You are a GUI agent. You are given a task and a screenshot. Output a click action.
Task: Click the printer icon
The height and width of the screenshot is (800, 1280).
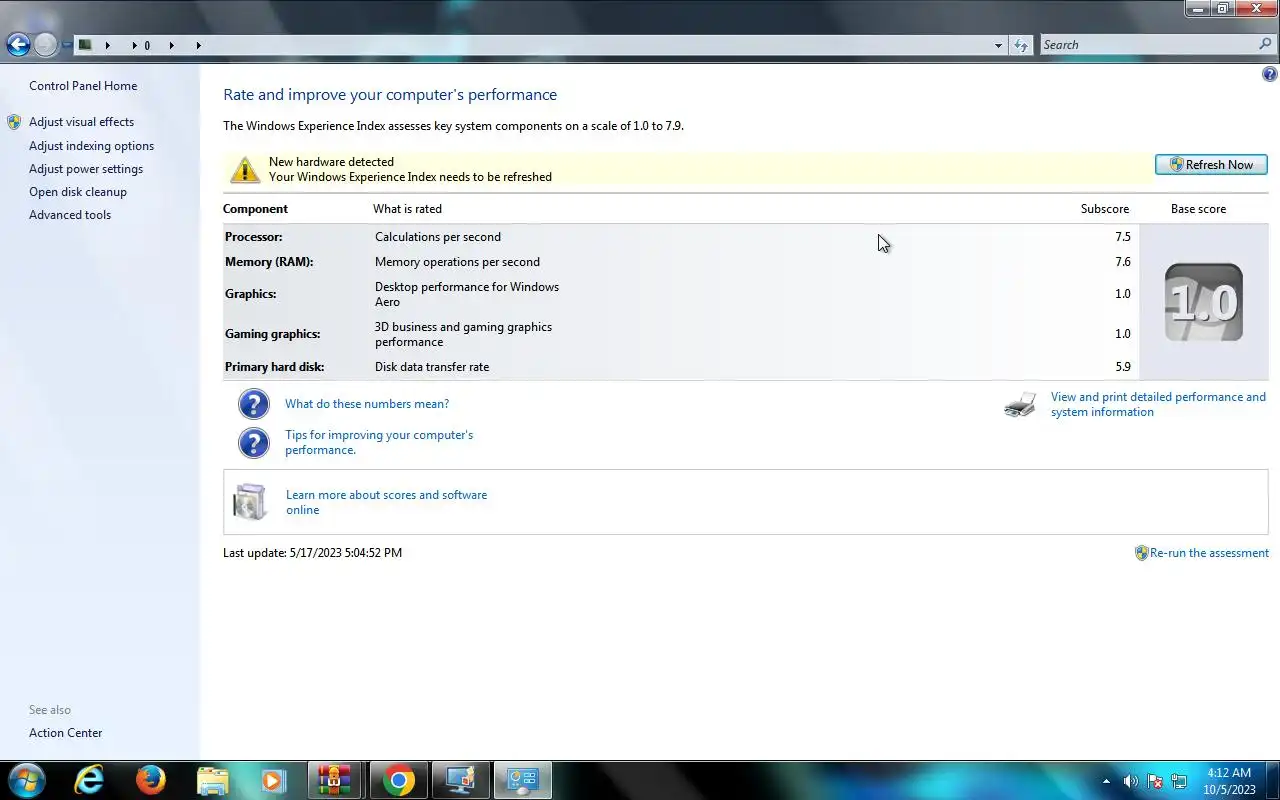pyautogui.click(x=1020, y=405)
